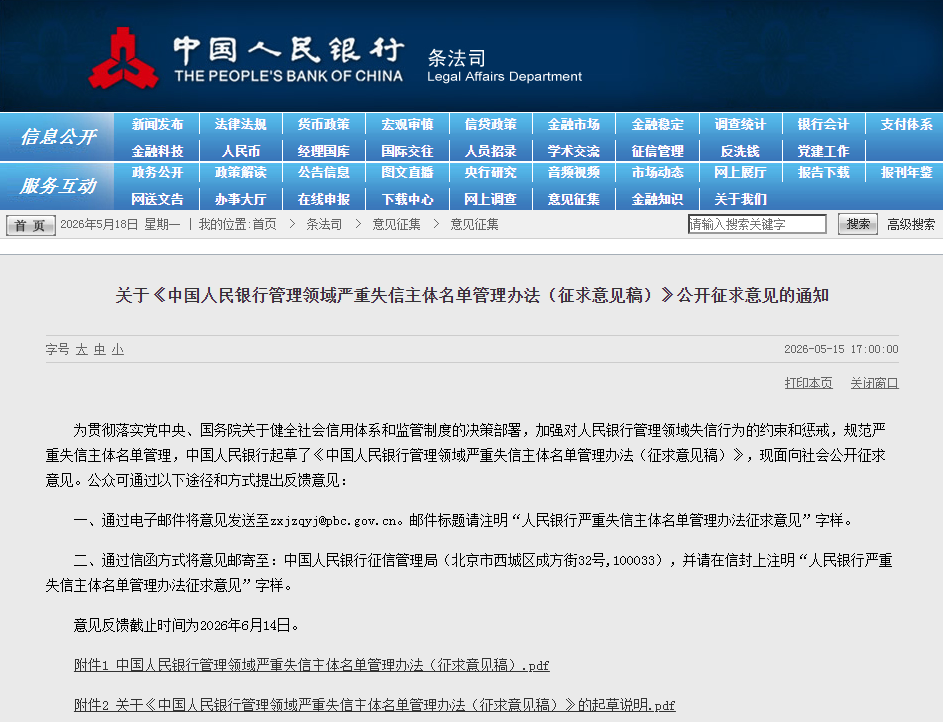Click the 搜索 search button
Viewport: 943px width, 722px height.
tap(858, 224)
